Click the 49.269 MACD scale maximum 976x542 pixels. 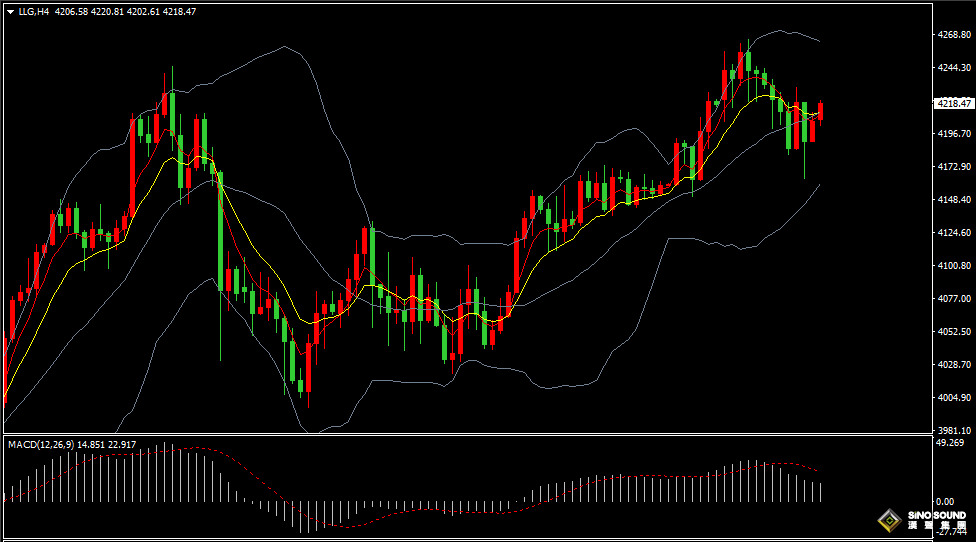point(949,442)
